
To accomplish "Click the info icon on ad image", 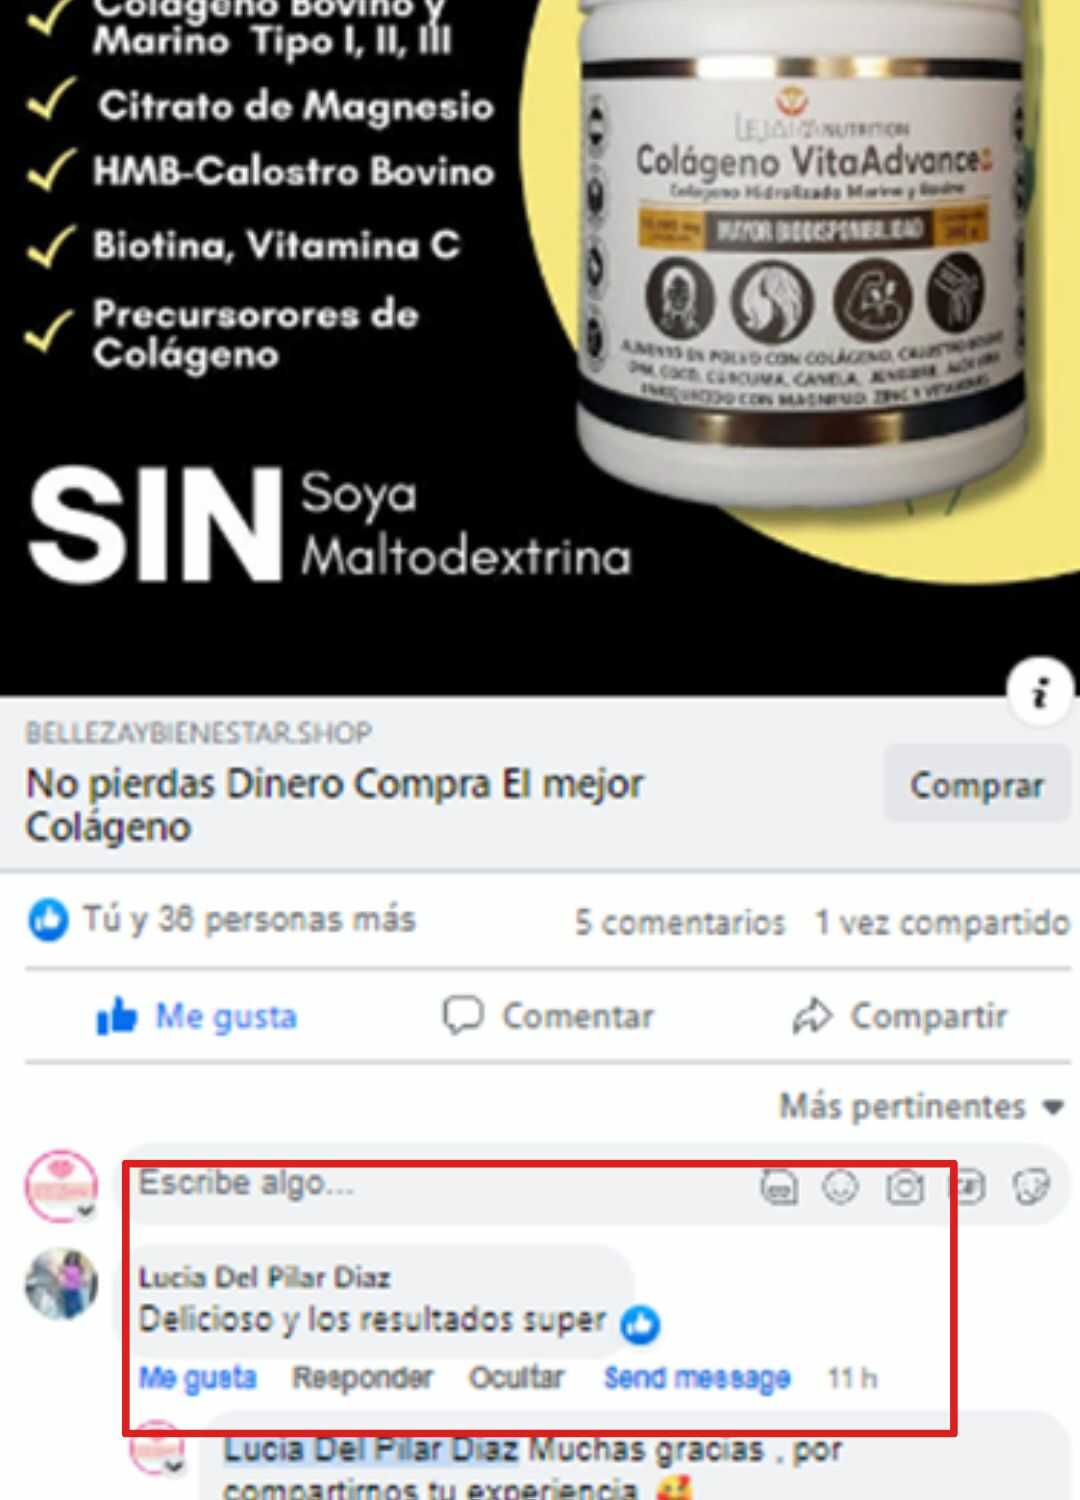I will tap(1040, 692).
